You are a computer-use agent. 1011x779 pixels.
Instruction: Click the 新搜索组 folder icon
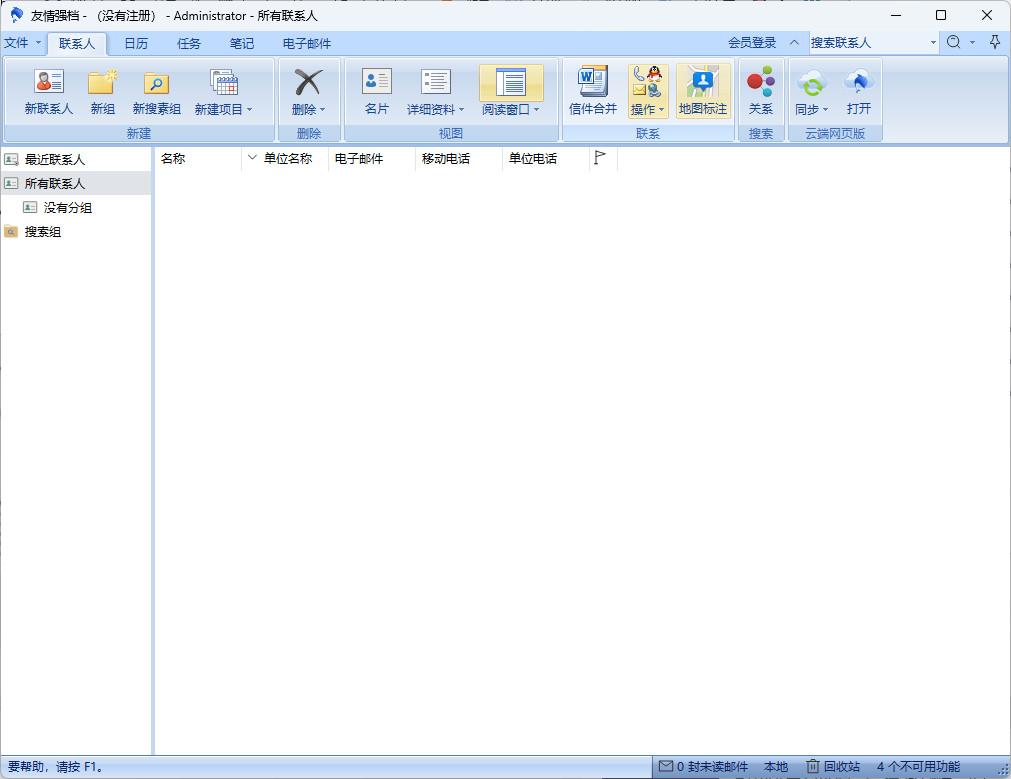[x=157, y=83]
